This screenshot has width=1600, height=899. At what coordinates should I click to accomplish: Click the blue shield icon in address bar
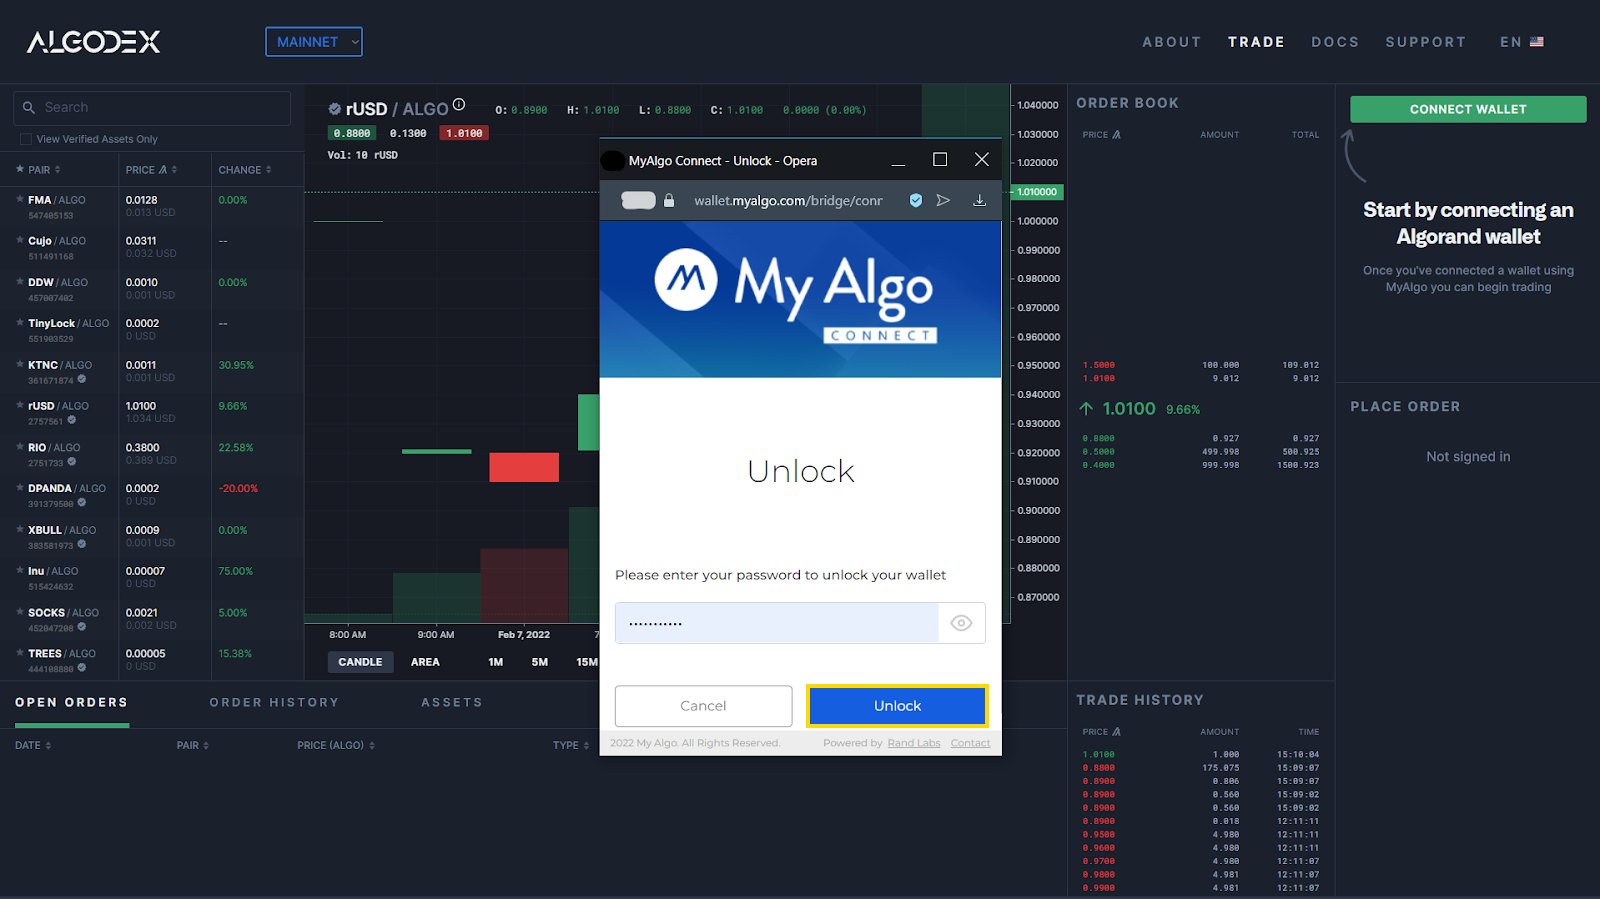click(x=915, y=201)
